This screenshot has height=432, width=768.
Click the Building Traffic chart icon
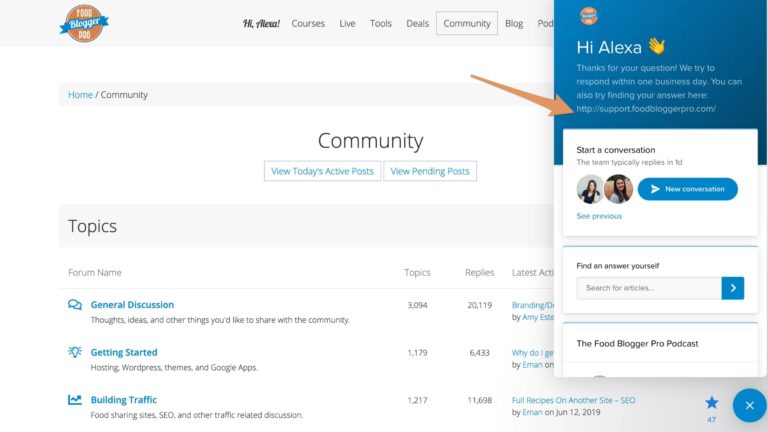(75, 400)
